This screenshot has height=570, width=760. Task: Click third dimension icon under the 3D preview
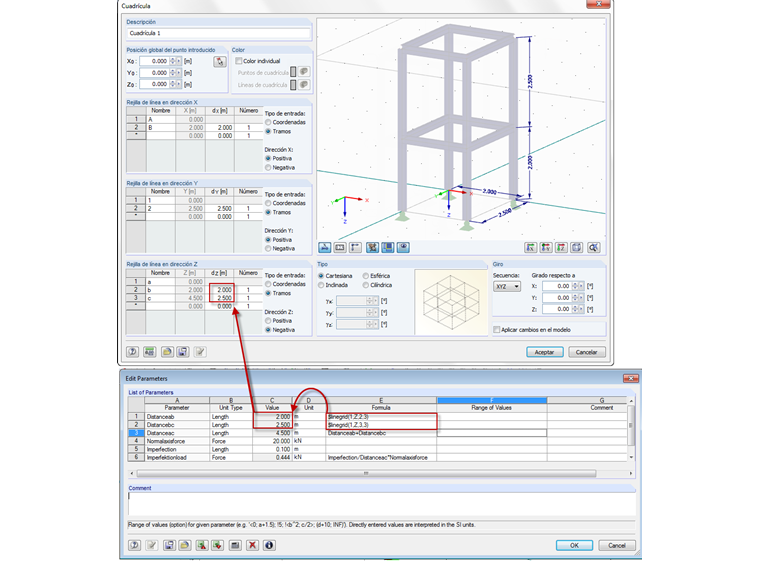coord(355,248)
